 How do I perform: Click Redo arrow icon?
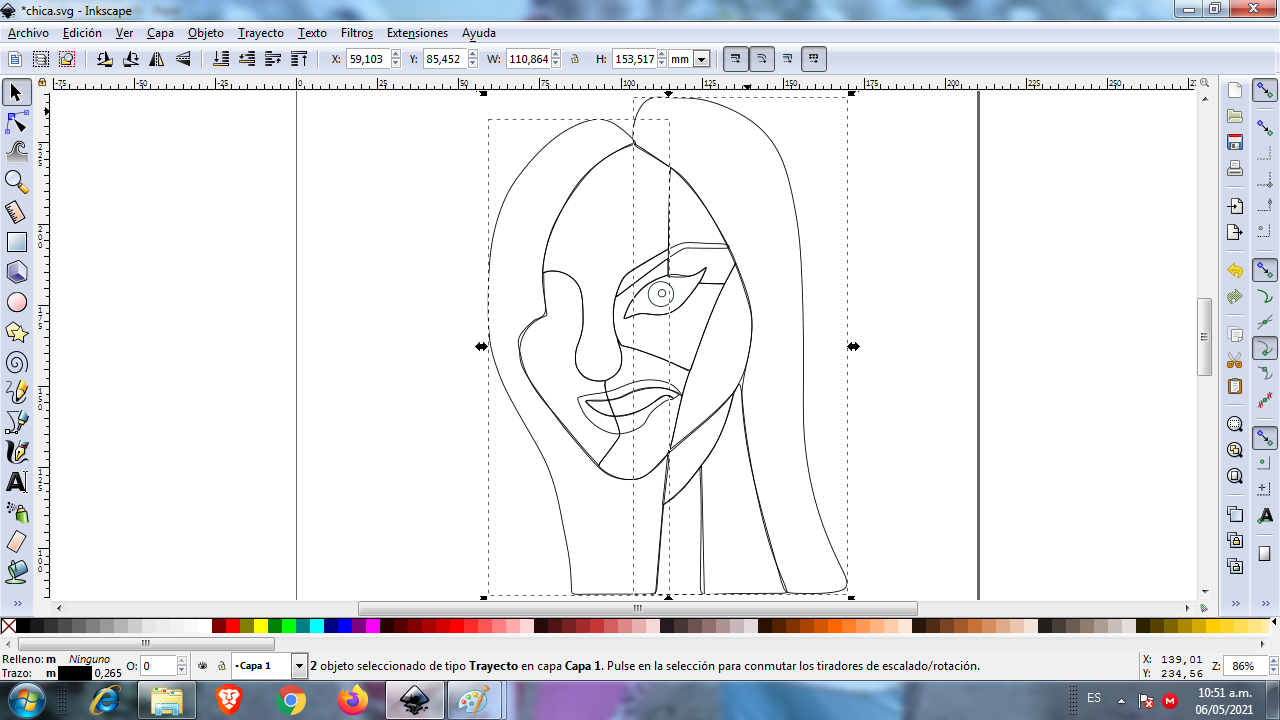1235,297
